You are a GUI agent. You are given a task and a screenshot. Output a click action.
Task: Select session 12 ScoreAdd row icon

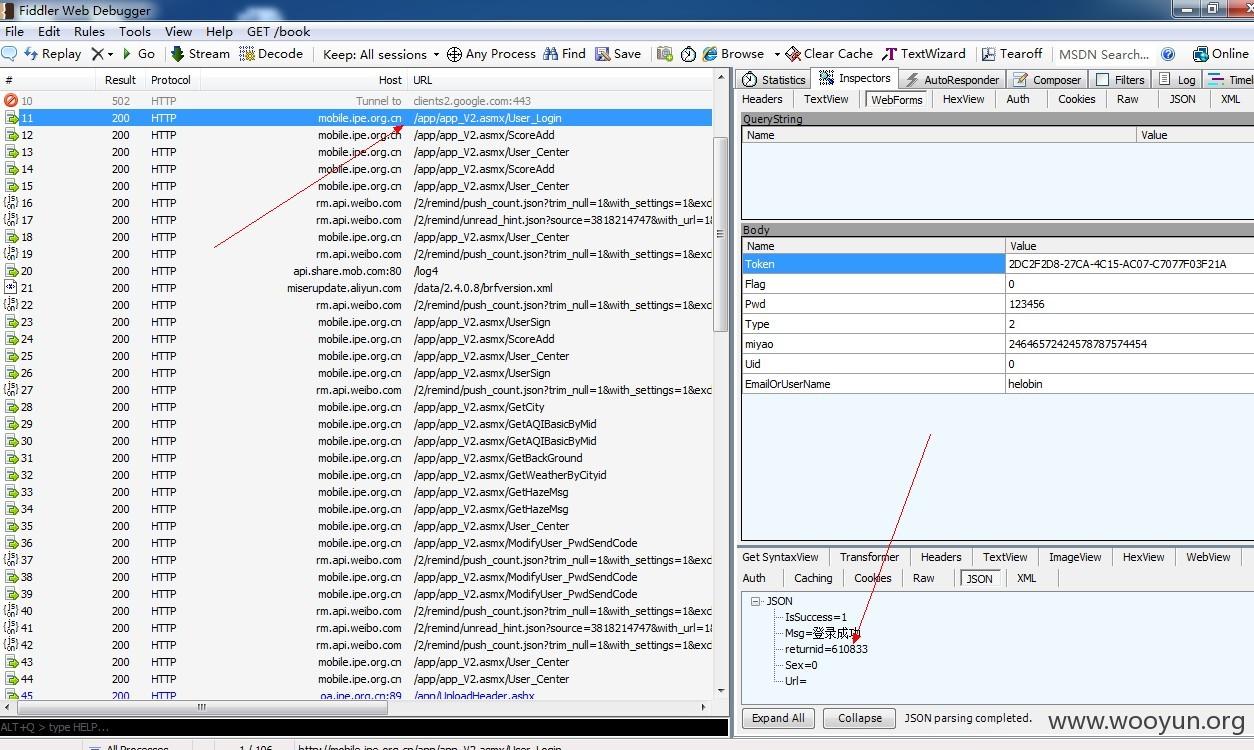click(x=11, y=135)
